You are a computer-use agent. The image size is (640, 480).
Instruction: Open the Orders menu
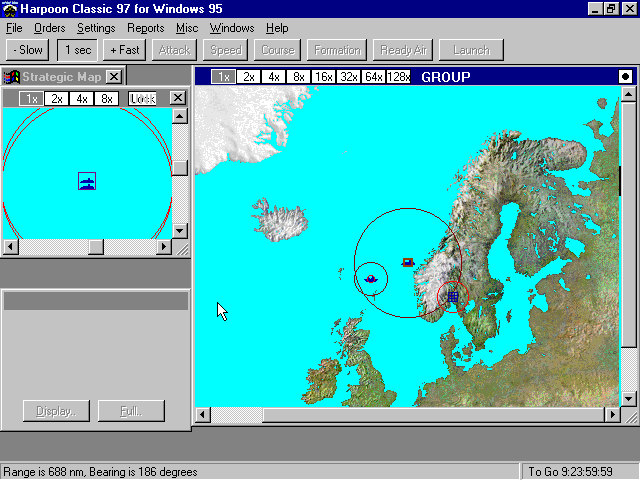pyautogui.click(x=49, y=28)
